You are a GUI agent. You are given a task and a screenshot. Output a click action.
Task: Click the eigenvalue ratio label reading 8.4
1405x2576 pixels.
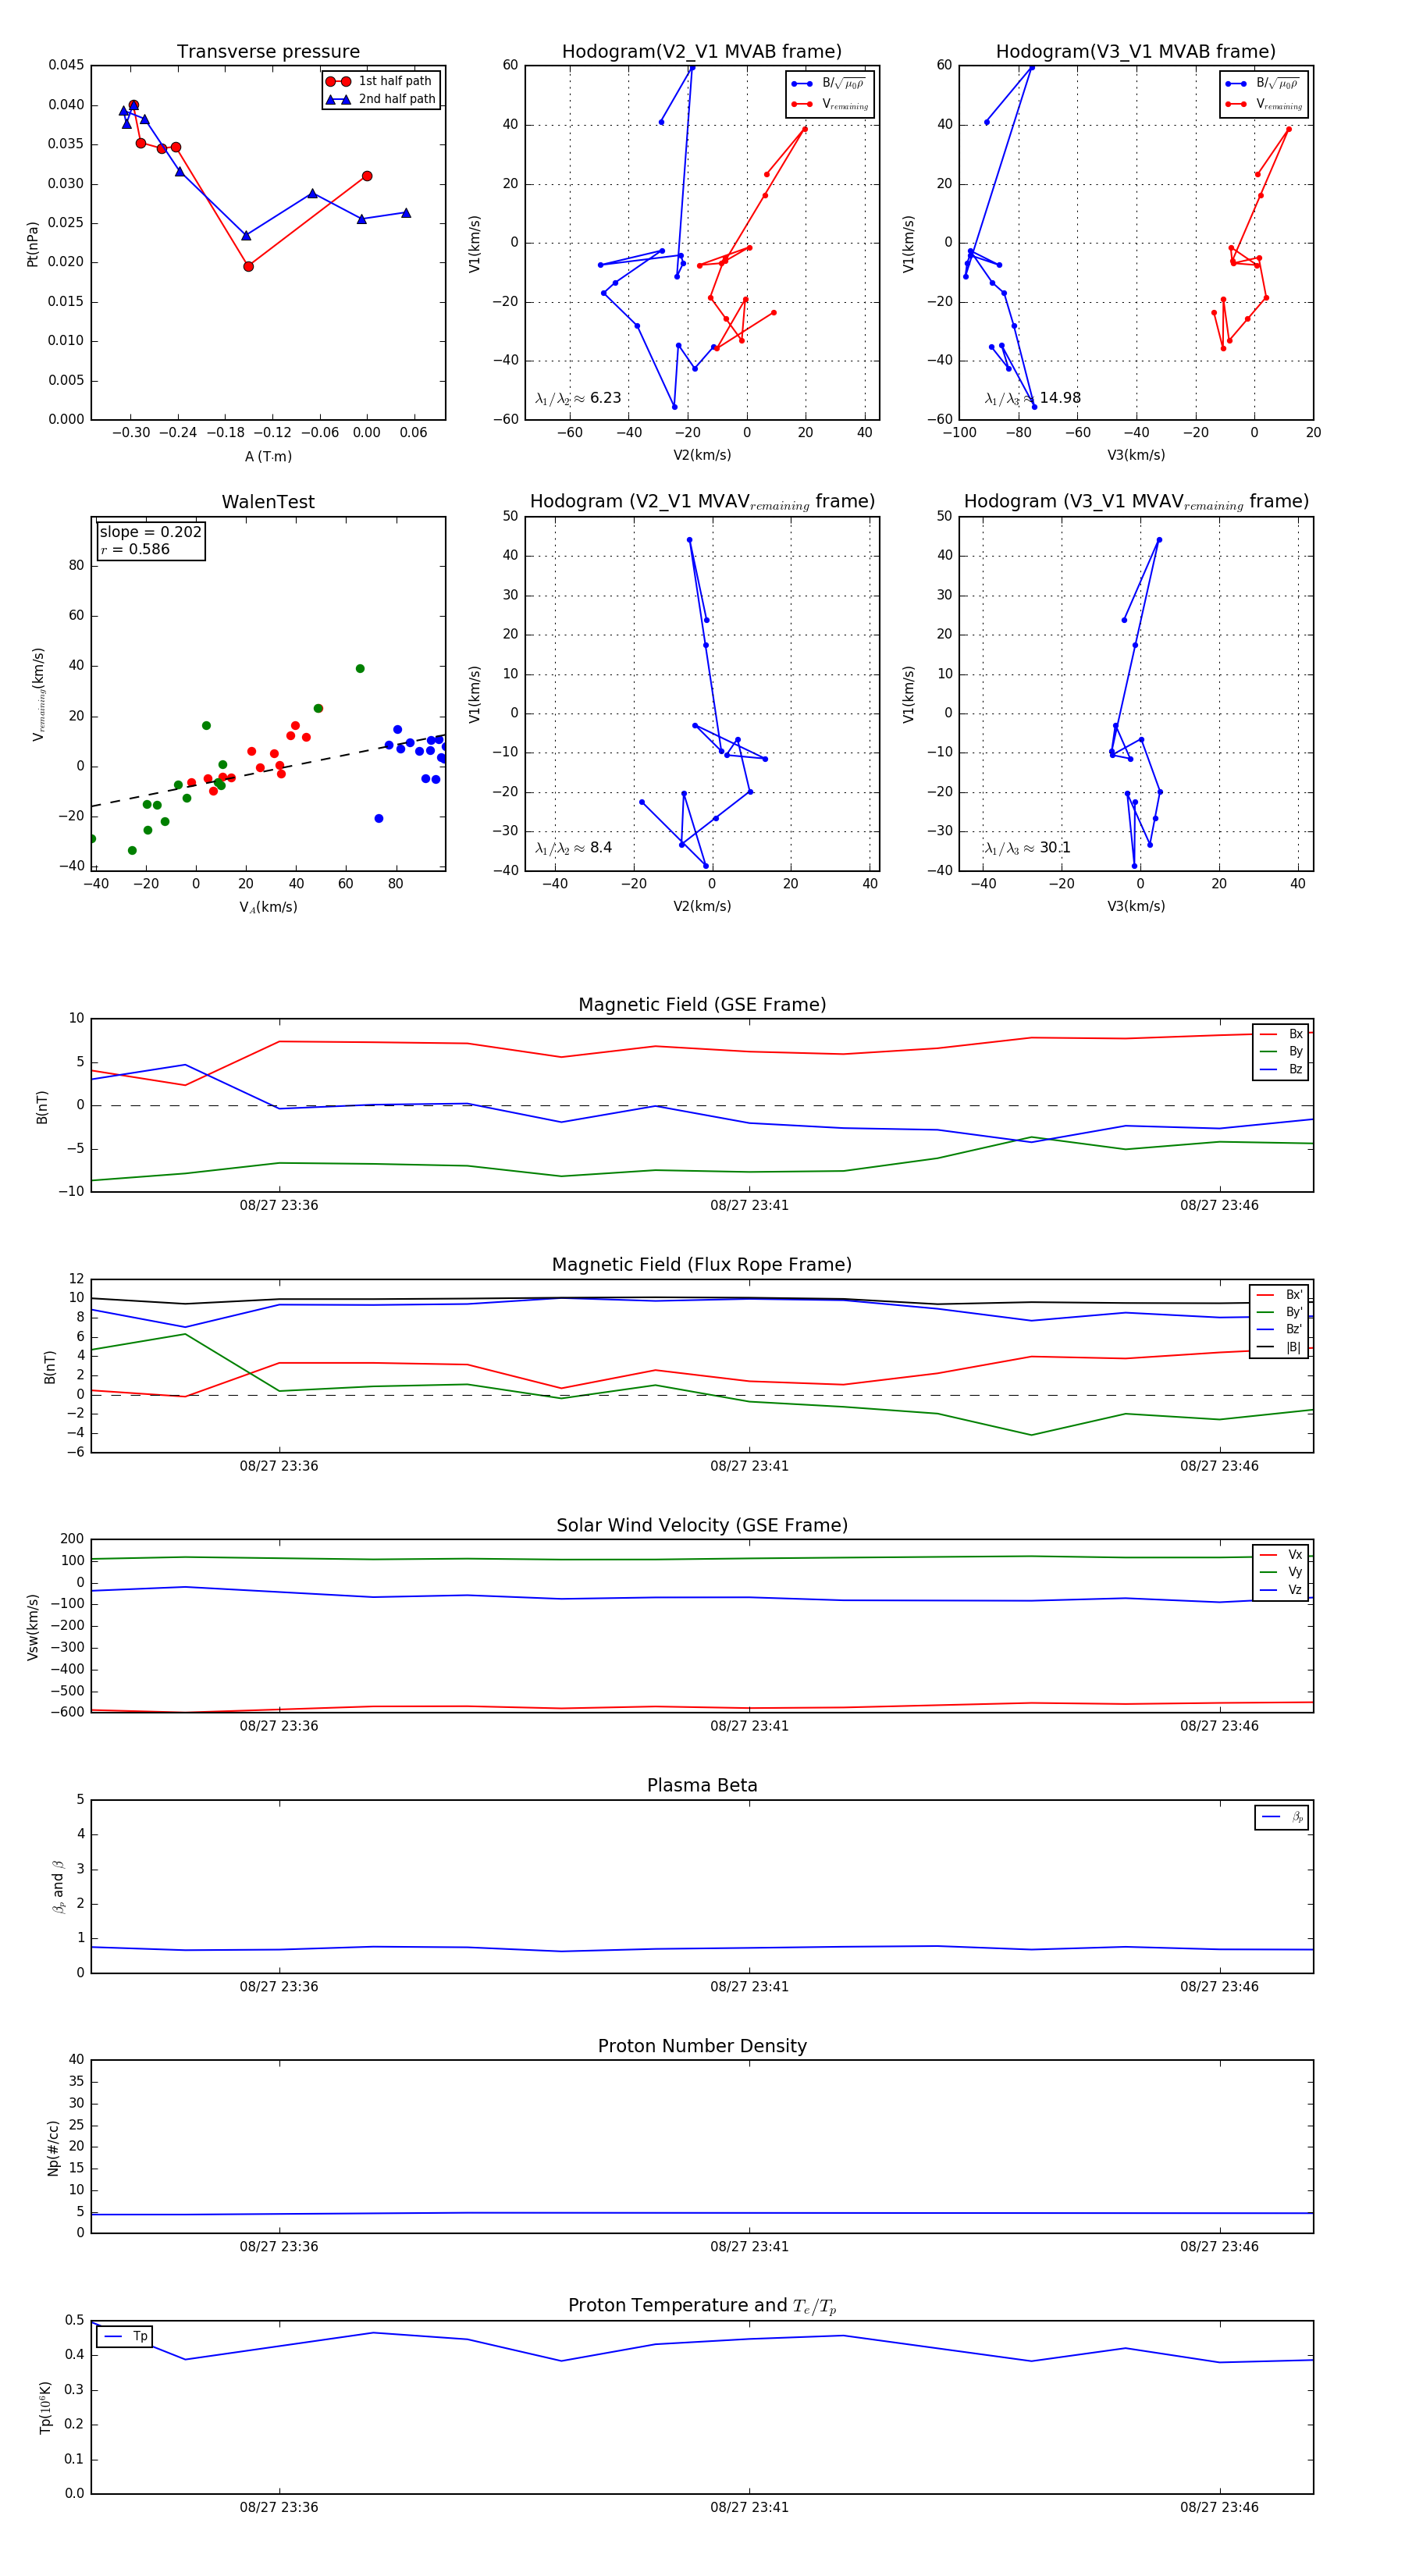(573, 848)
